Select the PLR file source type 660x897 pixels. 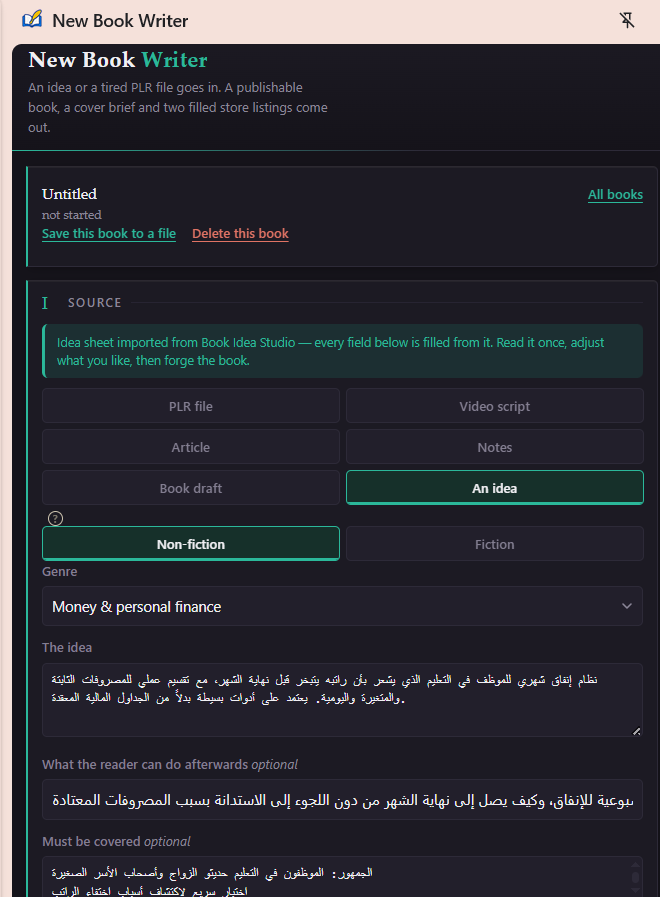pyautogui.click(x=191, y=406)
